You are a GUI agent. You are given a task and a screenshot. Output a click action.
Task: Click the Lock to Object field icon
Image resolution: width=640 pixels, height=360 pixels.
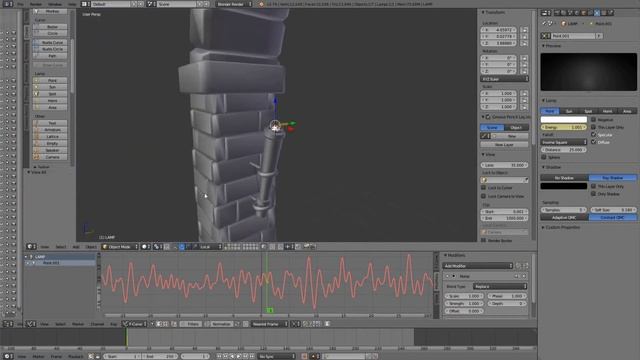click(485, 180)
